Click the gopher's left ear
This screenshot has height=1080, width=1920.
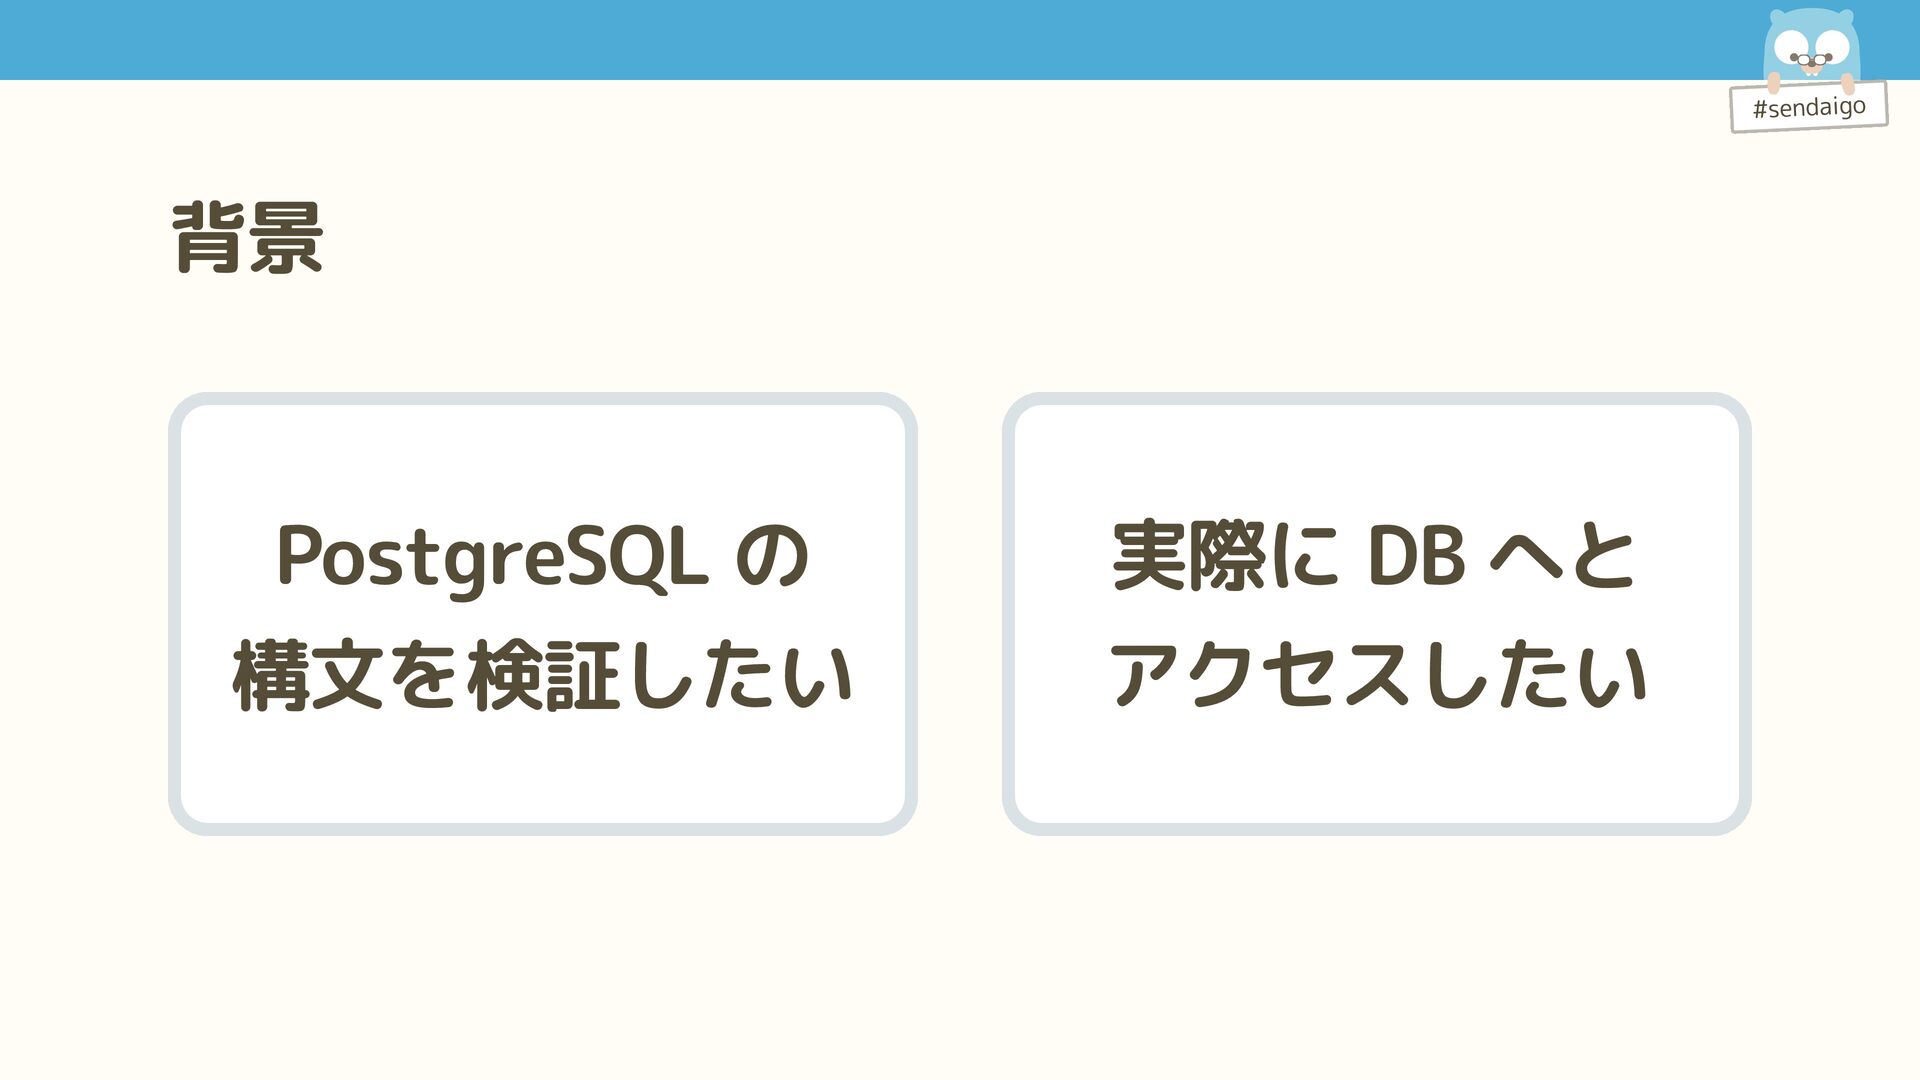[x=1777, y=16]
